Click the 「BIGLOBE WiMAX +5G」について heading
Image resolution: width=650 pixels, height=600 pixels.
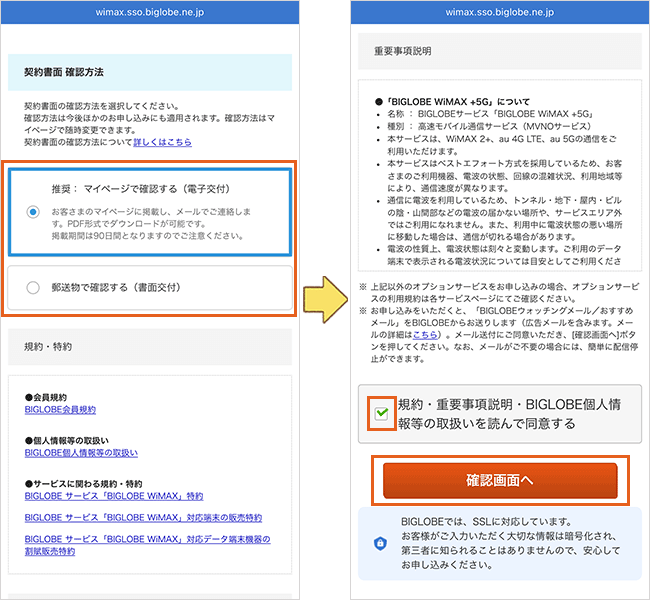point(453,102)
